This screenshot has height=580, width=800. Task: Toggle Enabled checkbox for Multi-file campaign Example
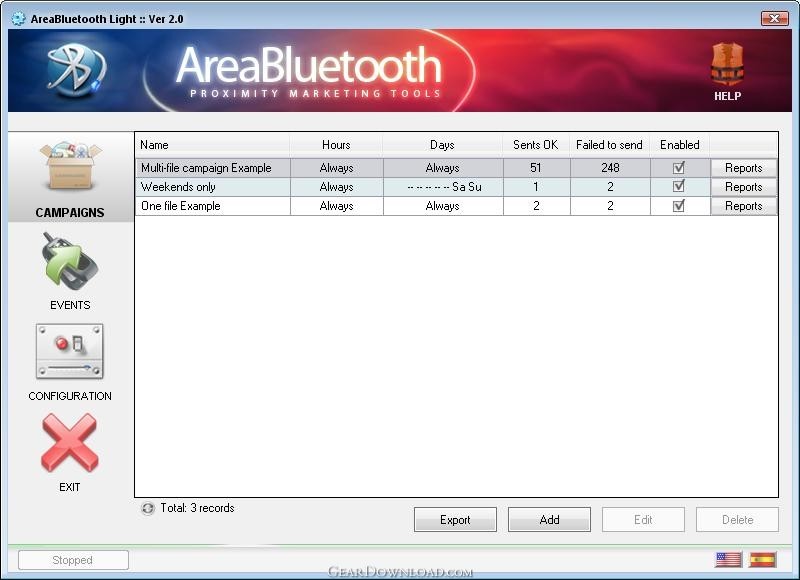679,167
